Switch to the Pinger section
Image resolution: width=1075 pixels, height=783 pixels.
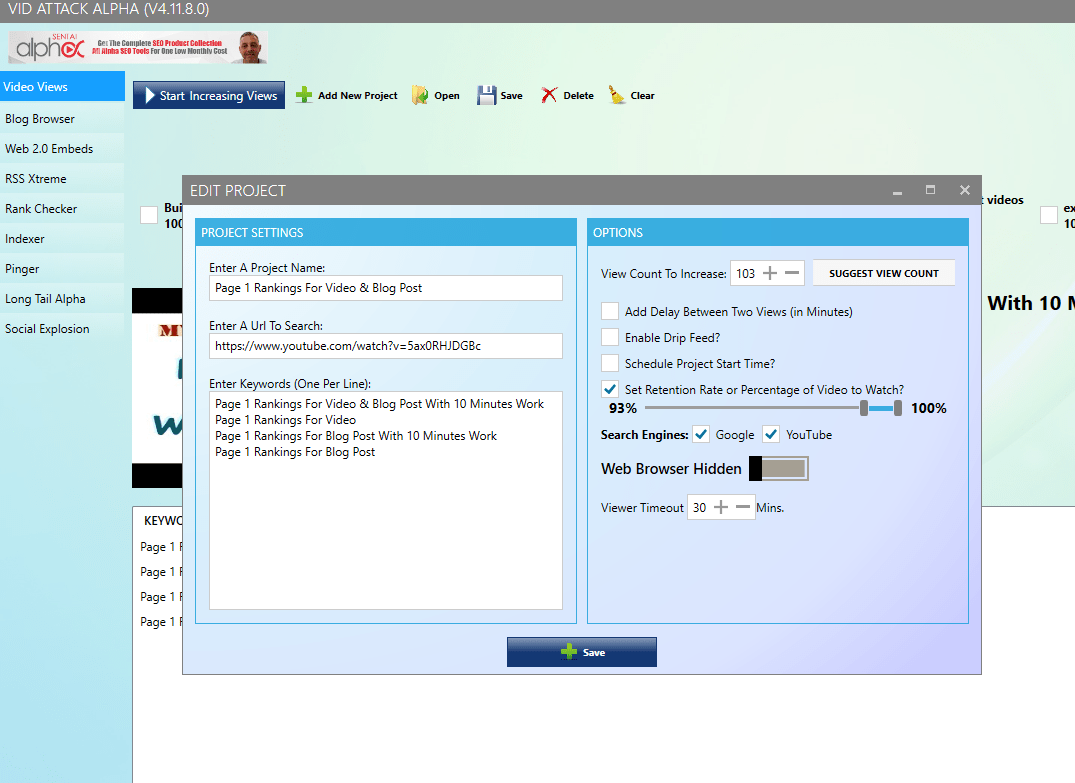pyautogui.click(x=62, y=269)
